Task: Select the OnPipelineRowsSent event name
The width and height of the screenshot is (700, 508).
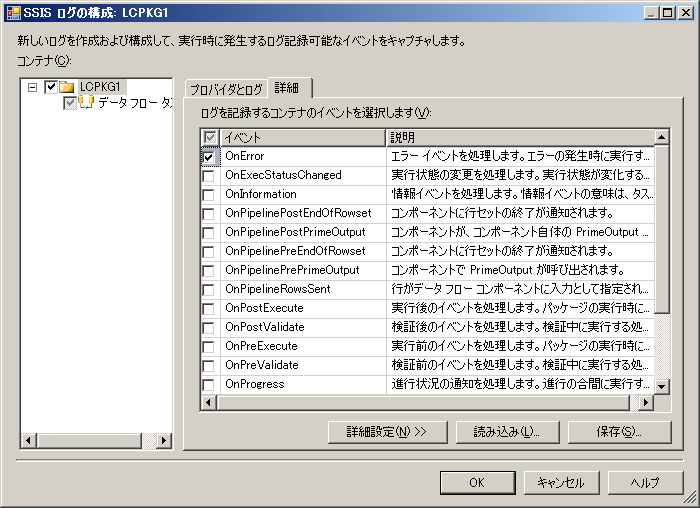Action: pos(278,289)
